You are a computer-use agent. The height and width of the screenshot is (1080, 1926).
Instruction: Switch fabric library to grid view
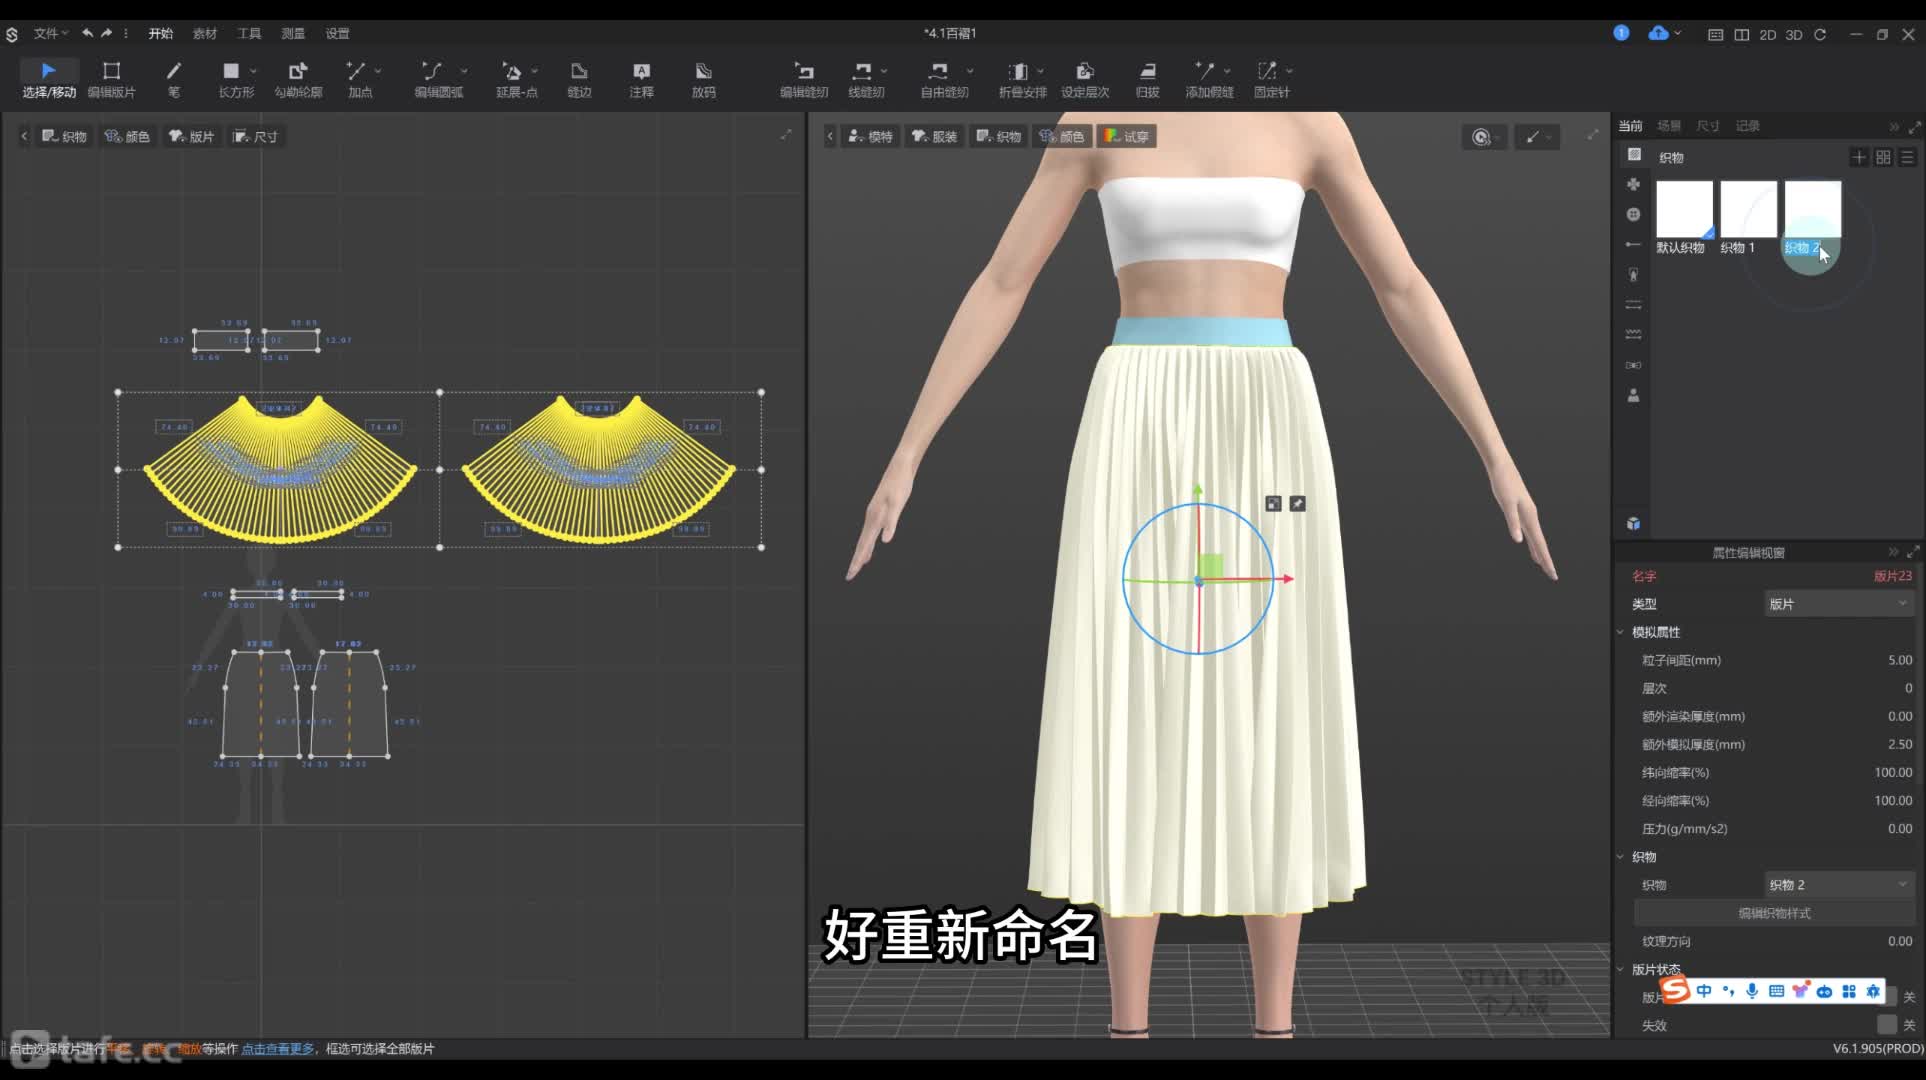1883,157
